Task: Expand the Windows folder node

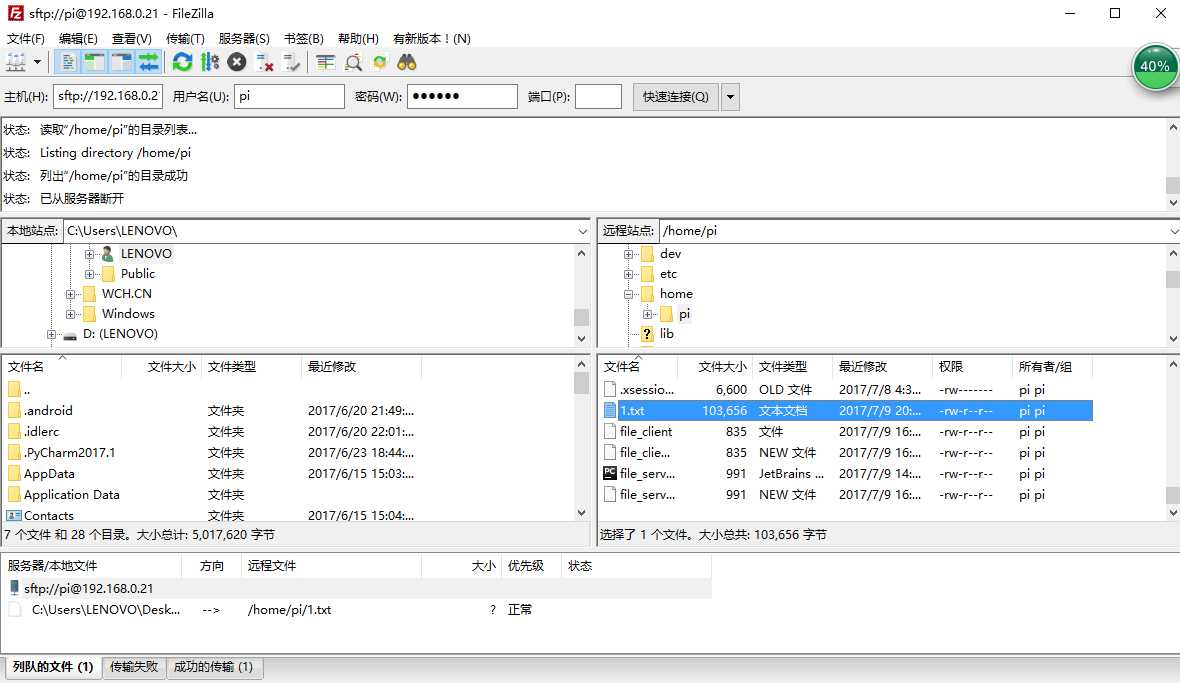Action: click(71, 314)
